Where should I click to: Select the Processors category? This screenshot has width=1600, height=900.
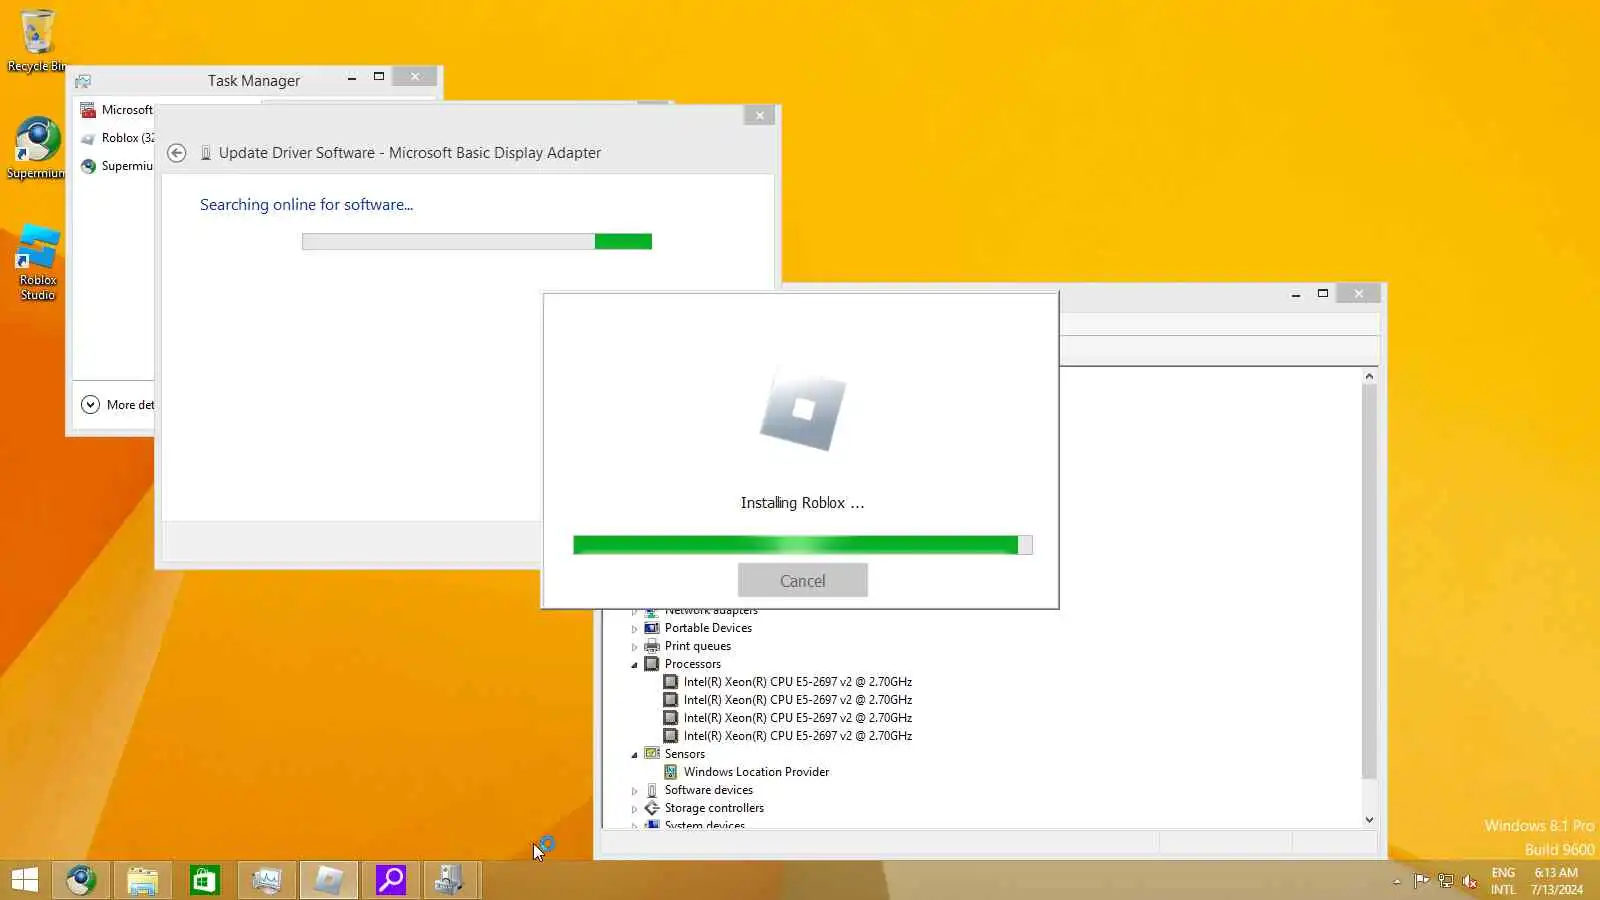pos(693,664)
